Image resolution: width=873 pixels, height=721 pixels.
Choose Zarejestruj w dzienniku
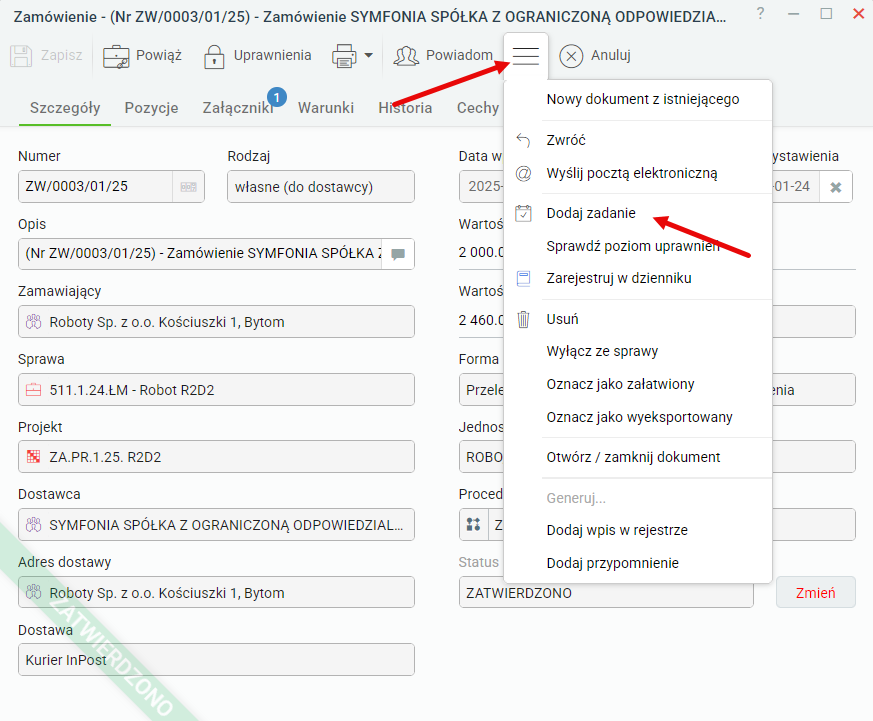(638, 278)
